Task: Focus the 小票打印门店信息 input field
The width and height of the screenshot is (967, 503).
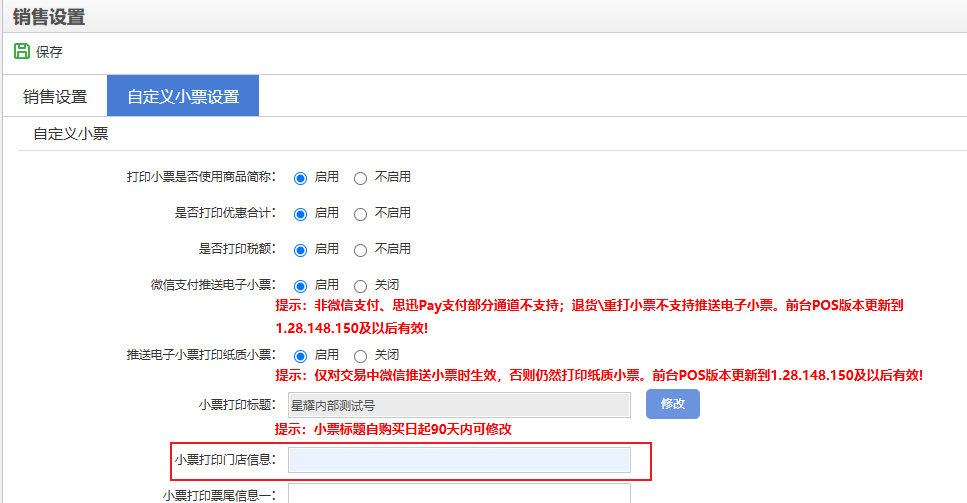Action: 459,460
